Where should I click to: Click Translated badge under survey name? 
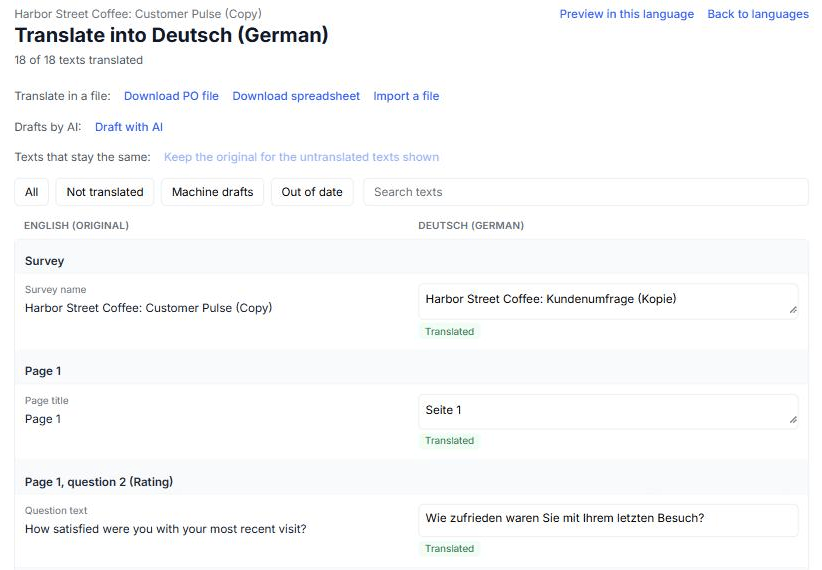coord(449,331)
